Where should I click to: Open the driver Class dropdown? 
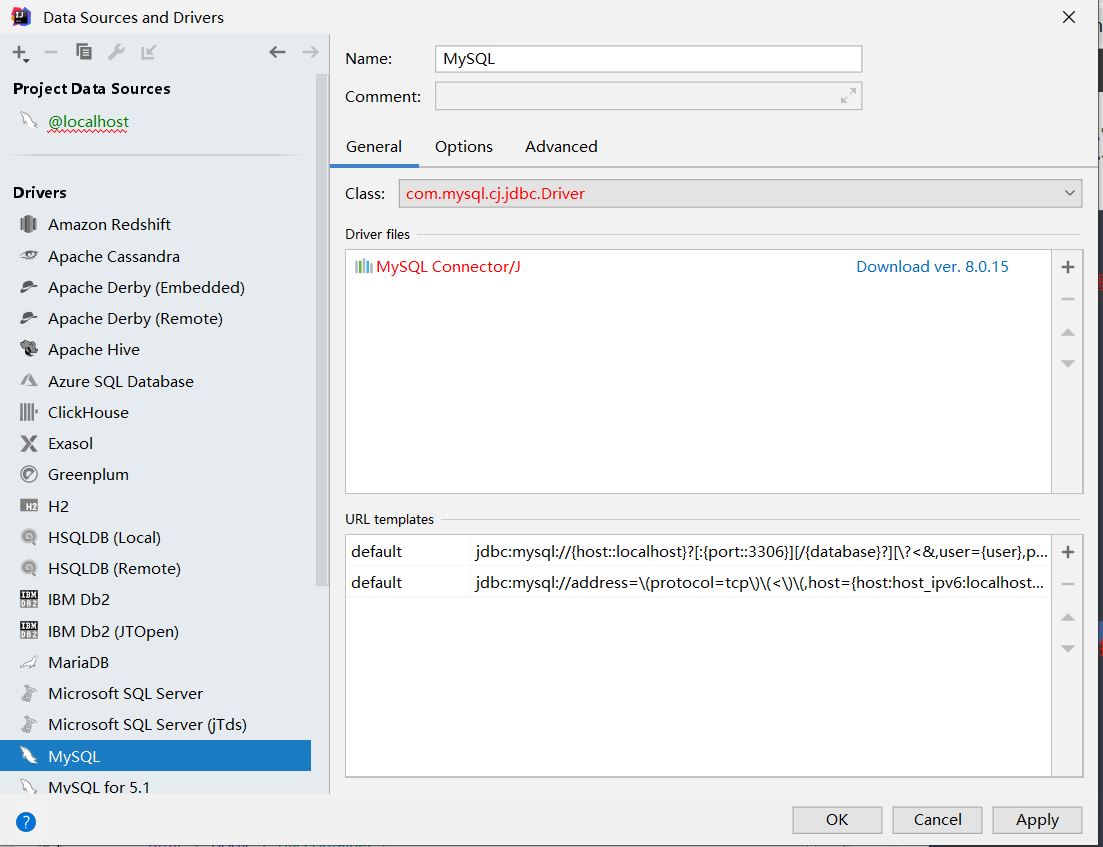[x=740, y=193]
